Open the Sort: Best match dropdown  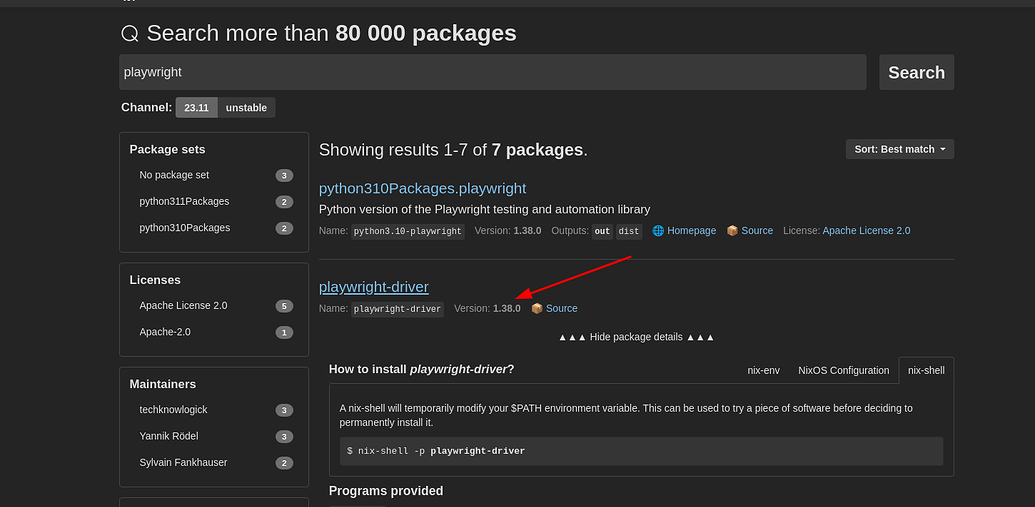[x=900, y=149]
